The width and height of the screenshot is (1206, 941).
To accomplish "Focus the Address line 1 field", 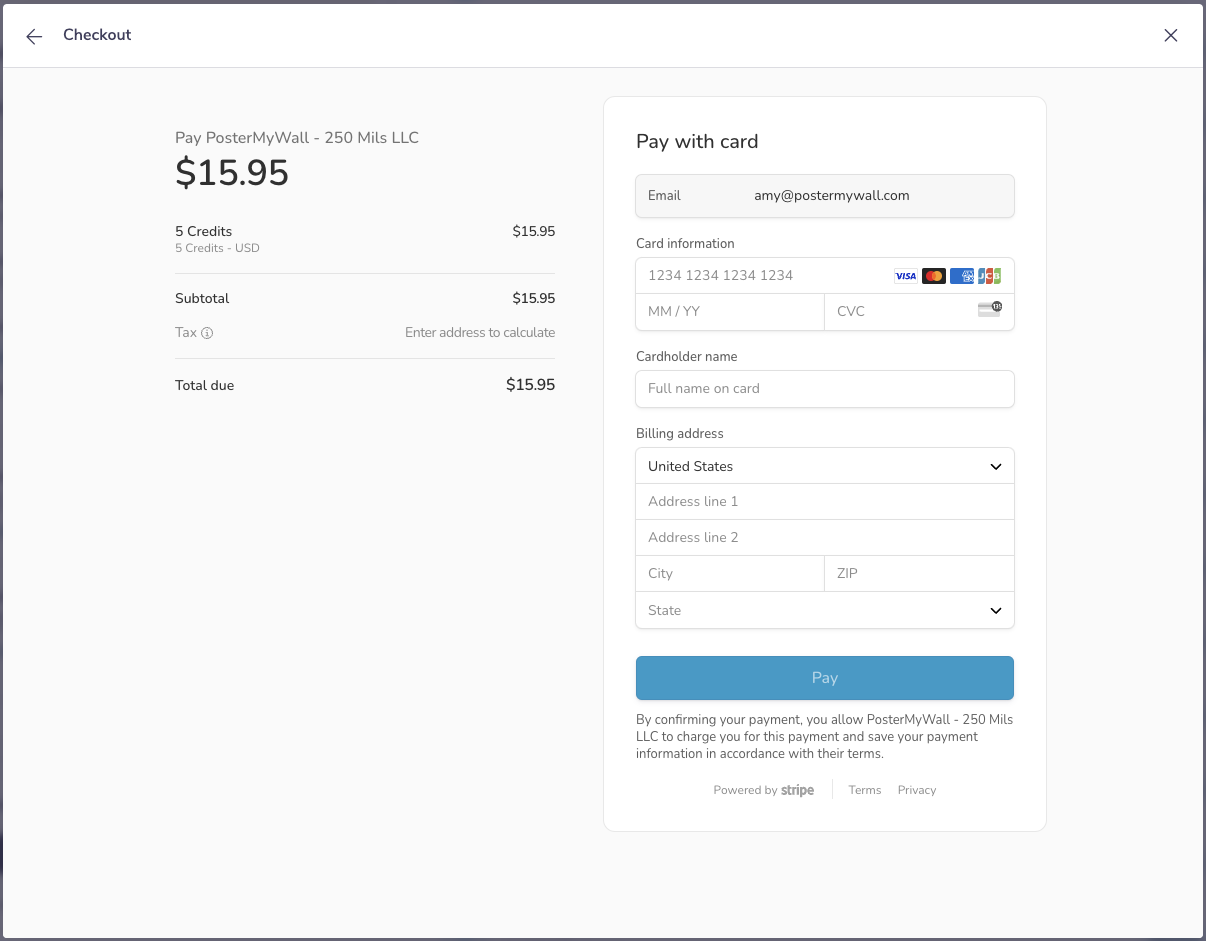I will click(x=825, y=502).
